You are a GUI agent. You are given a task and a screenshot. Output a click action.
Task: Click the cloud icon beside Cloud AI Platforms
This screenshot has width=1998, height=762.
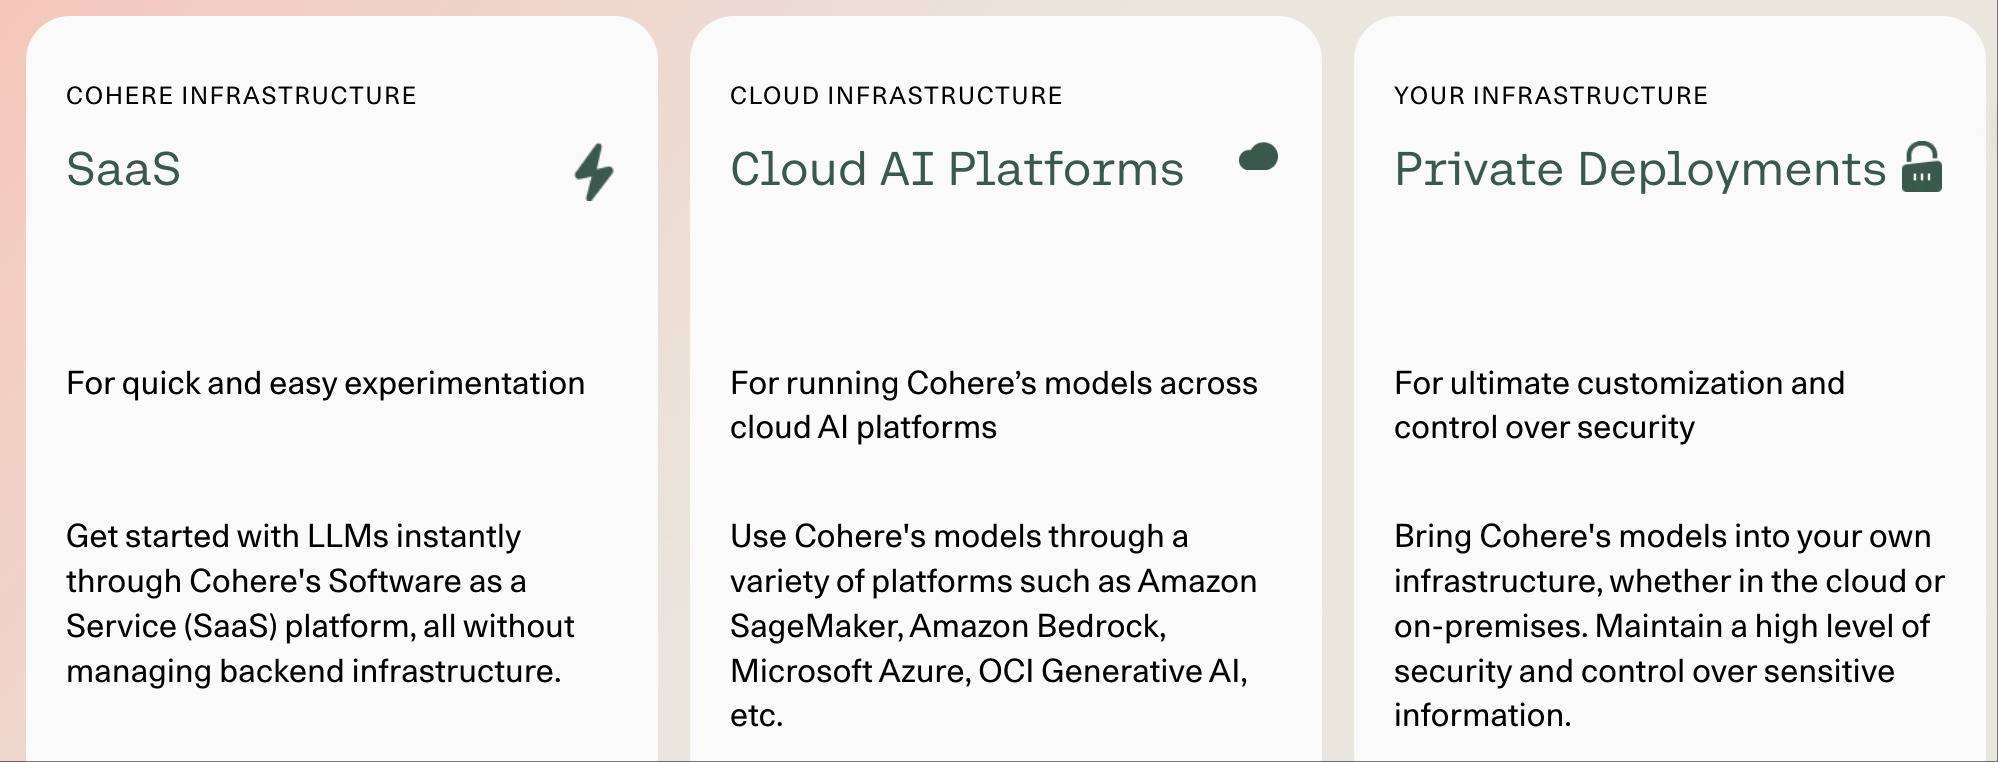[1258, 157]
